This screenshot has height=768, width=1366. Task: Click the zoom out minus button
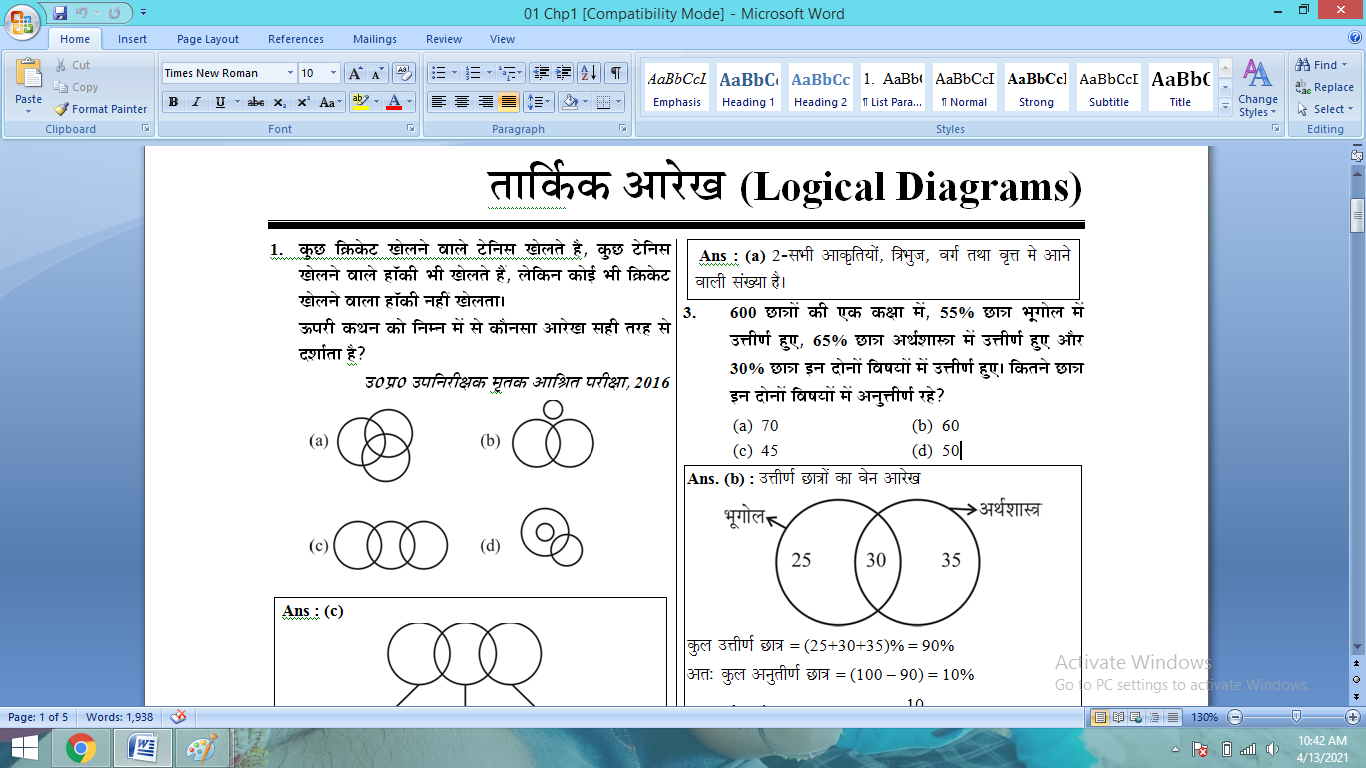tap(1235, 717)
